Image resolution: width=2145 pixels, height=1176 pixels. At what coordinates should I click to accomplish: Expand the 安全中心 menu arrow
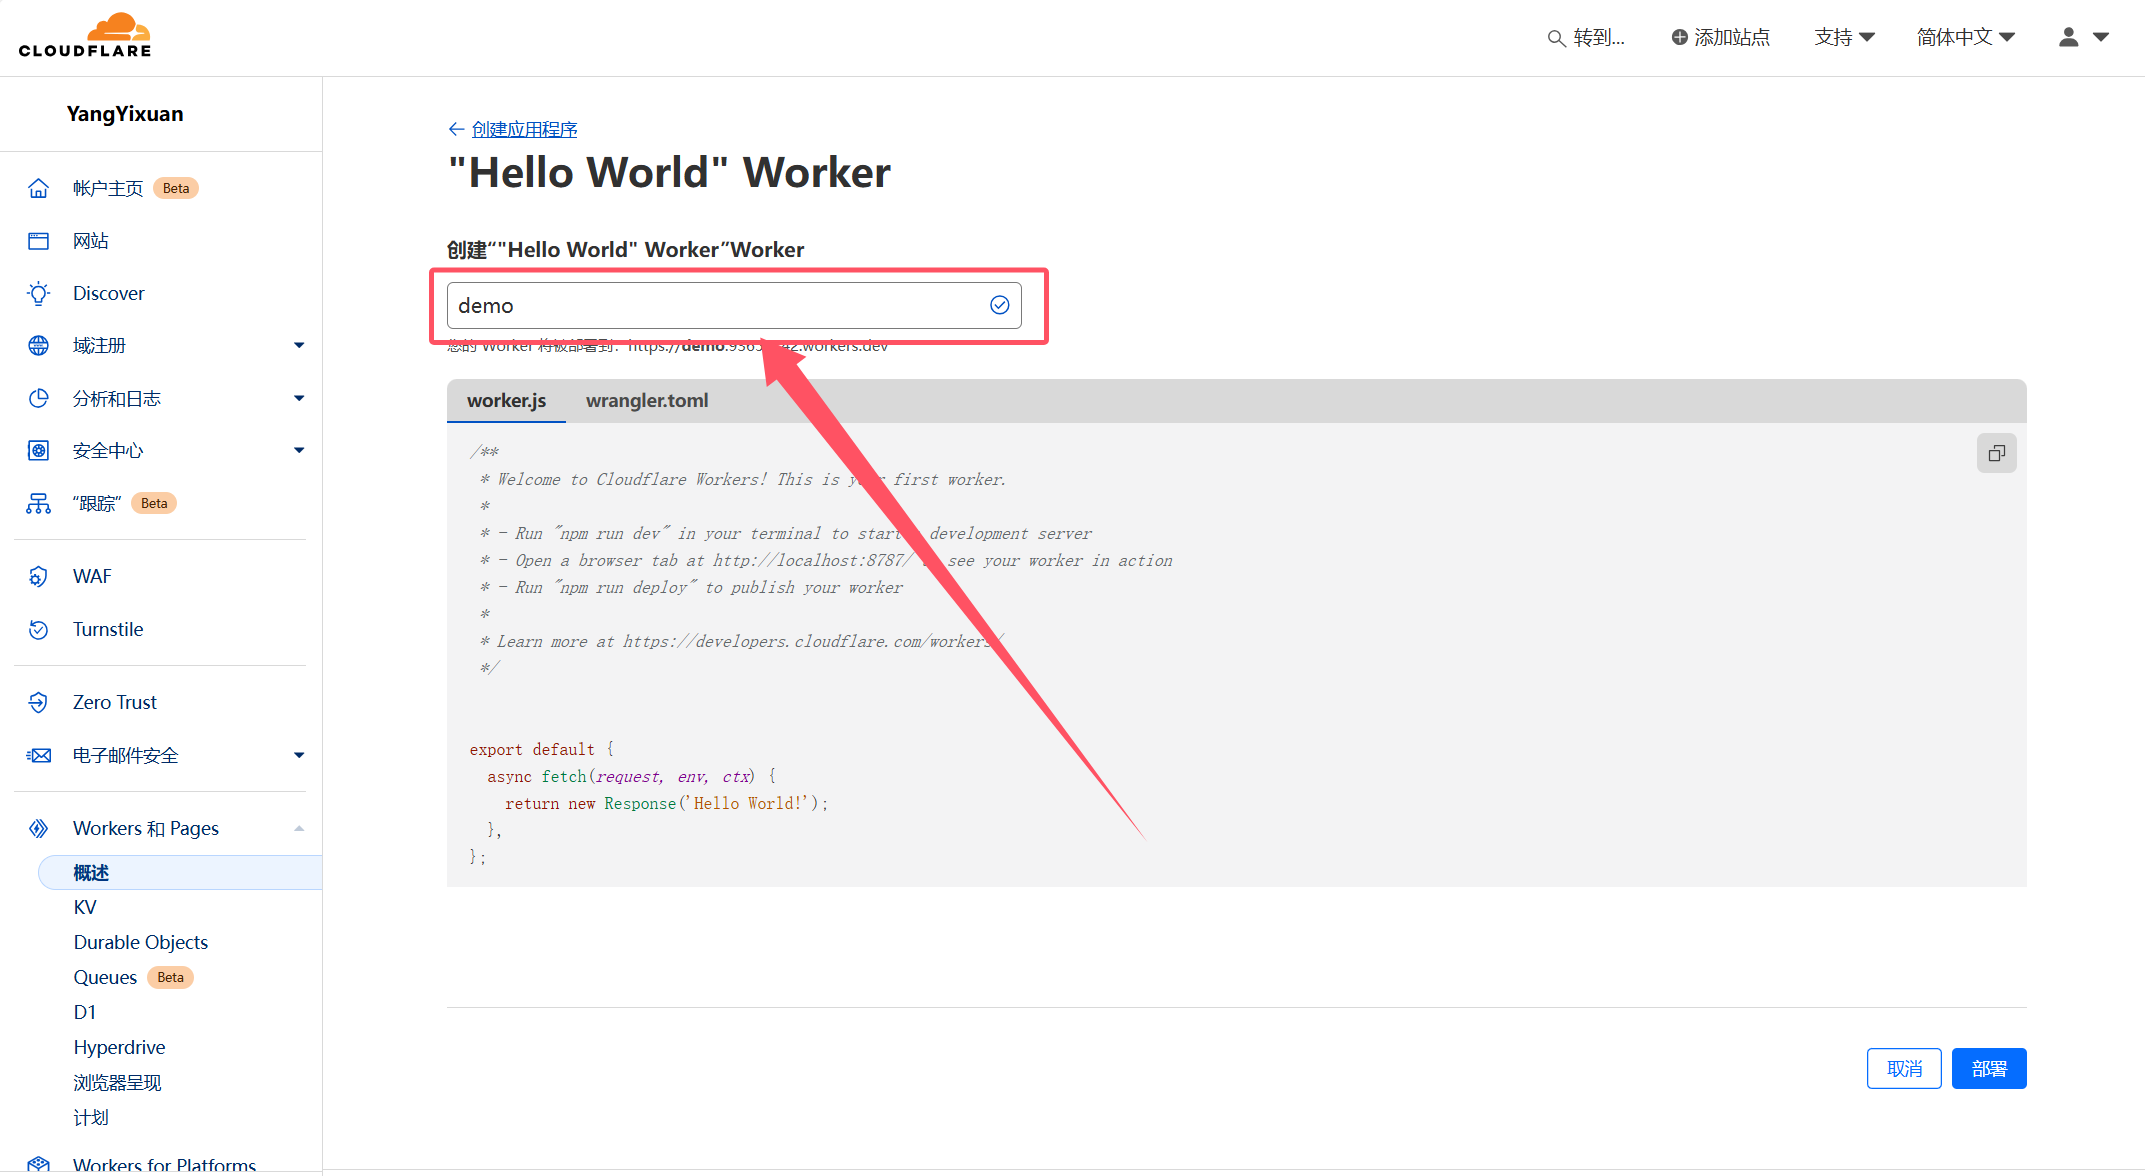click(298, 450)
